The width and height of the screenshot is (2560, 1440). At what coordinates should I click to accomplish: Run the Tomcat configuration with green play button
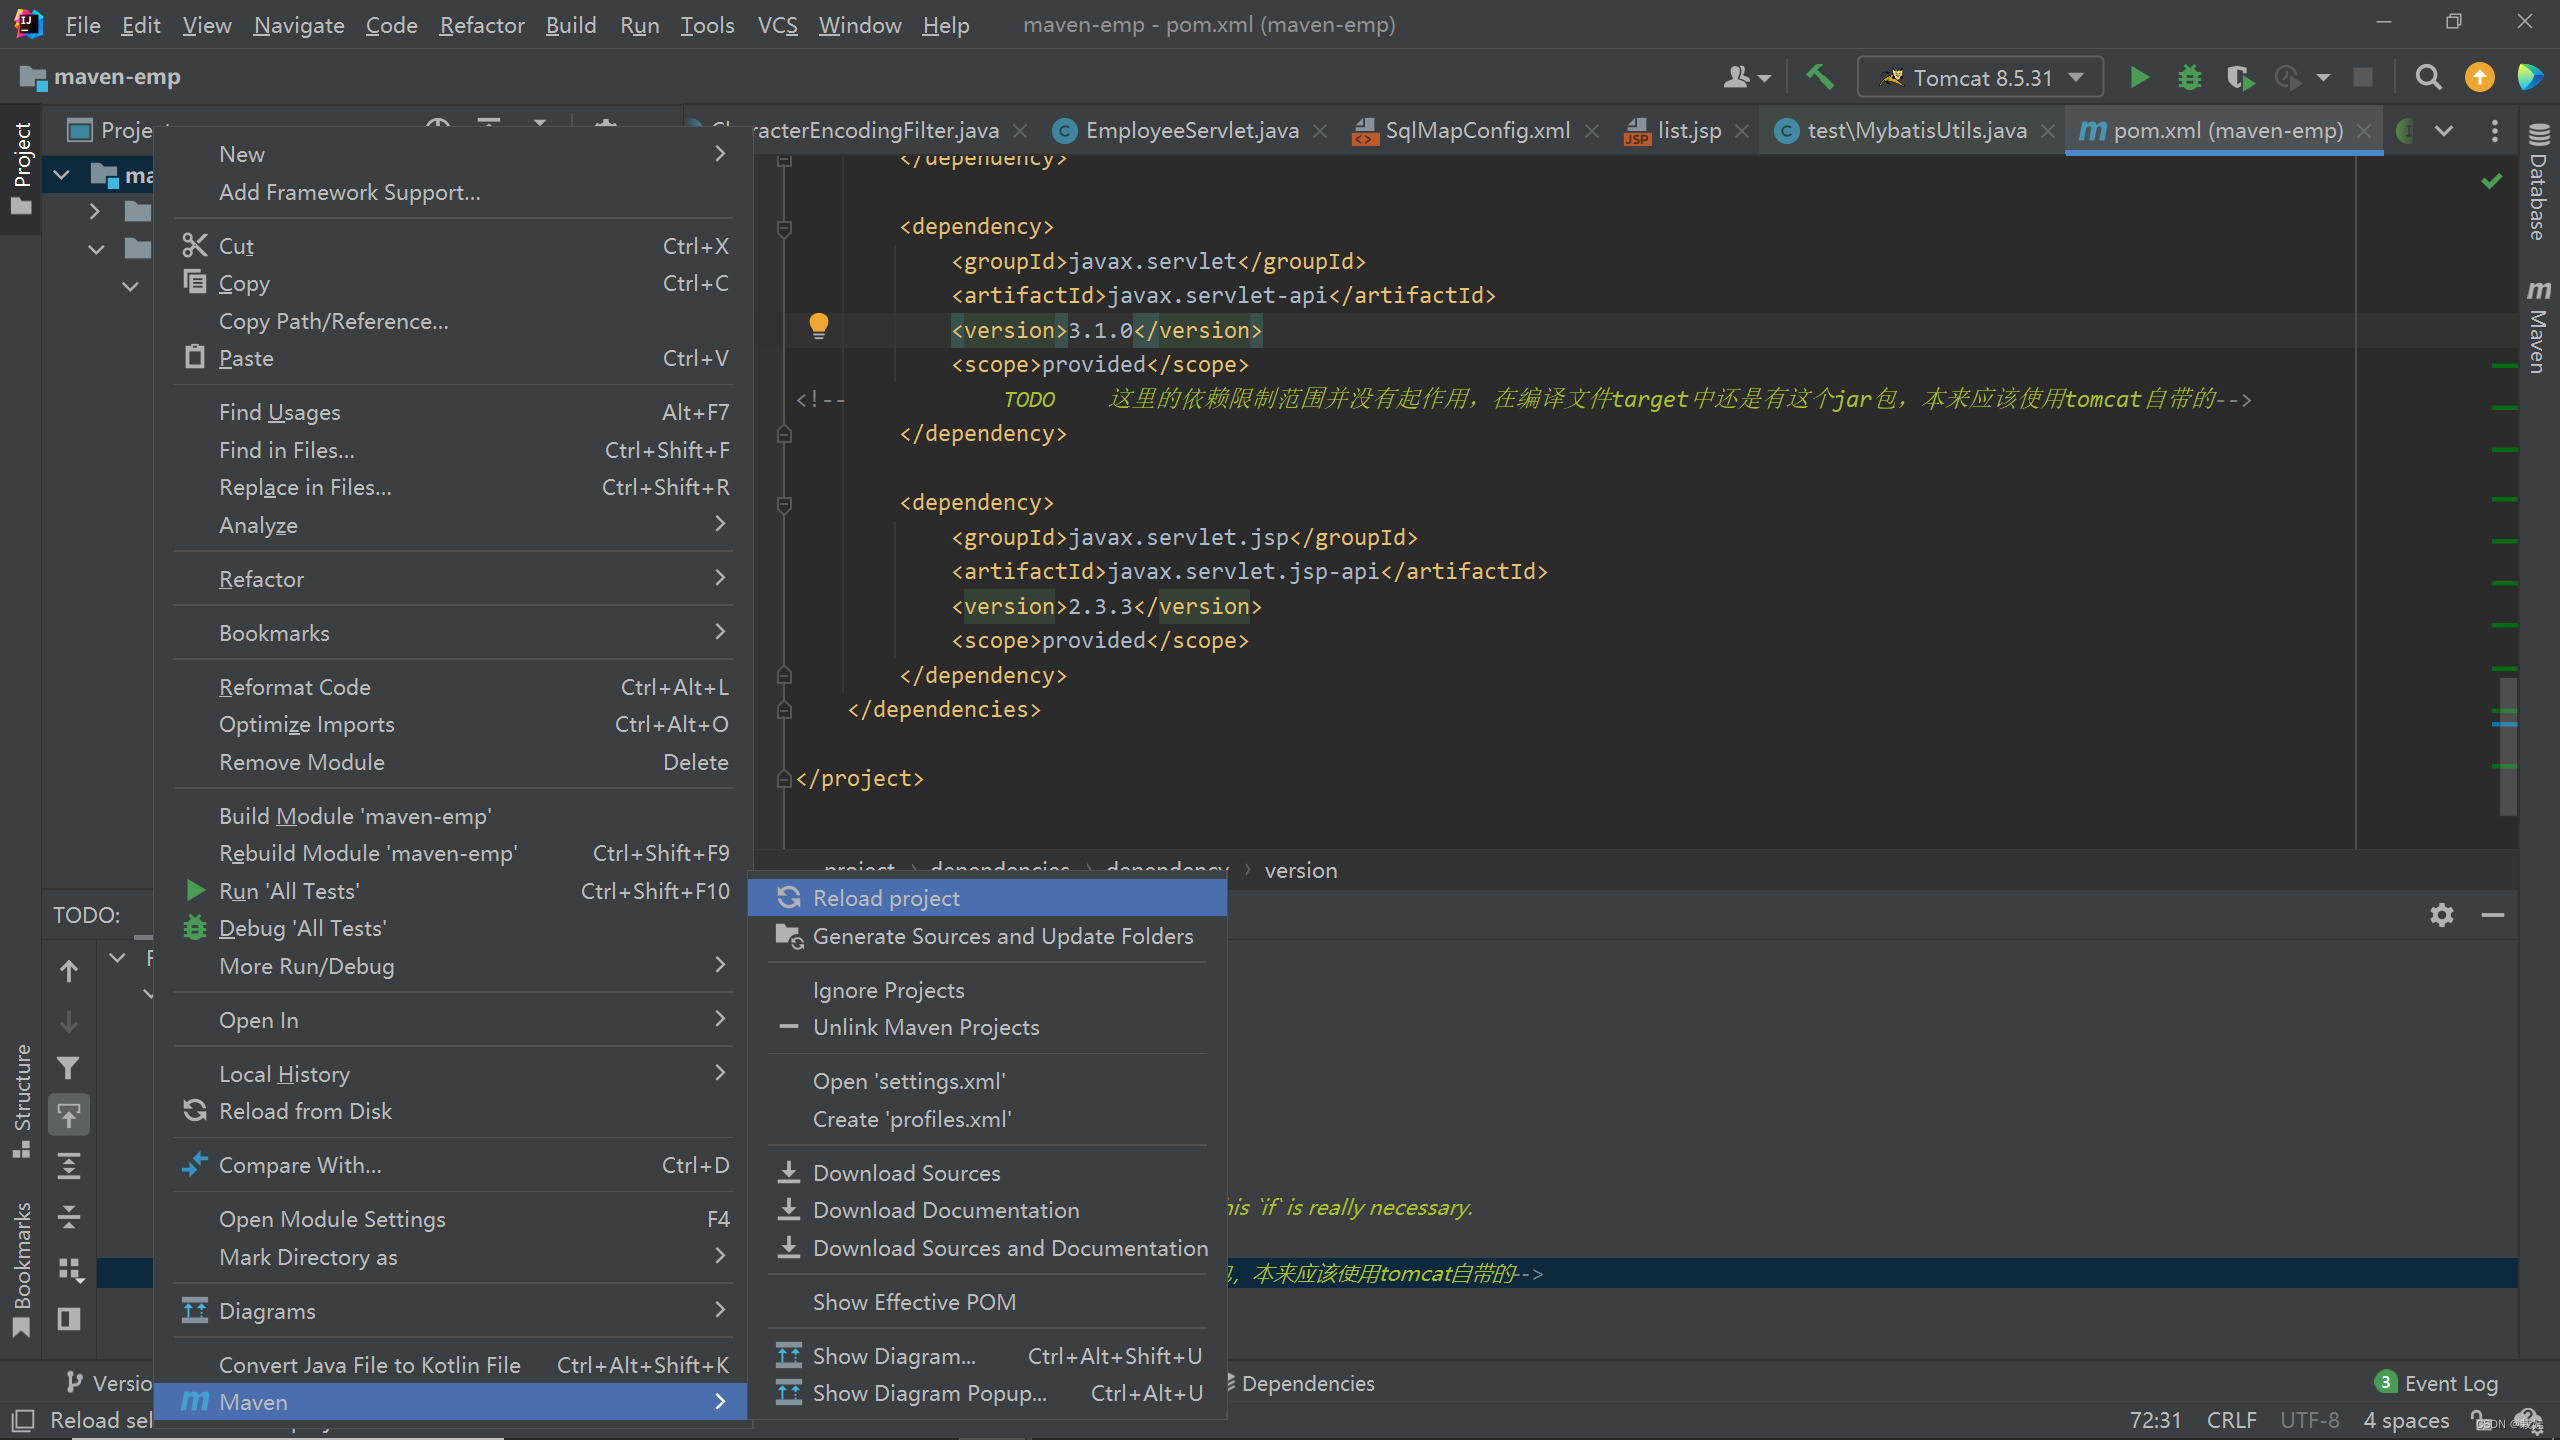2139,78
